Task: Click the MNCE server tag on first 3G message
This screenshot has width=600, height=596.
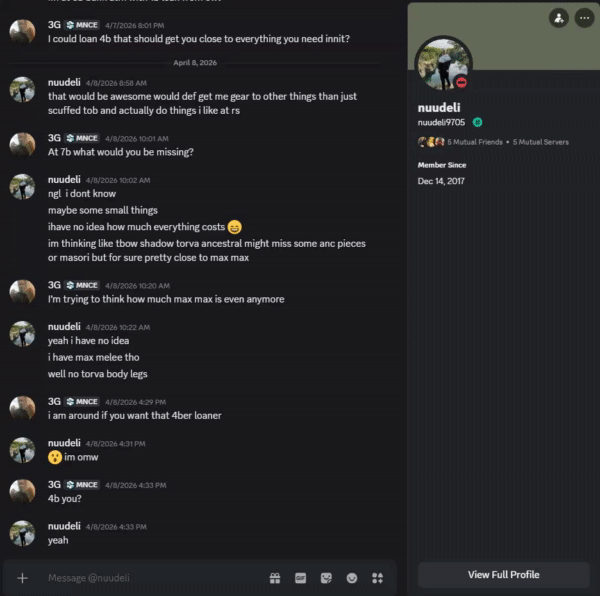Action: pyautogui.click(x=82, y=25)
